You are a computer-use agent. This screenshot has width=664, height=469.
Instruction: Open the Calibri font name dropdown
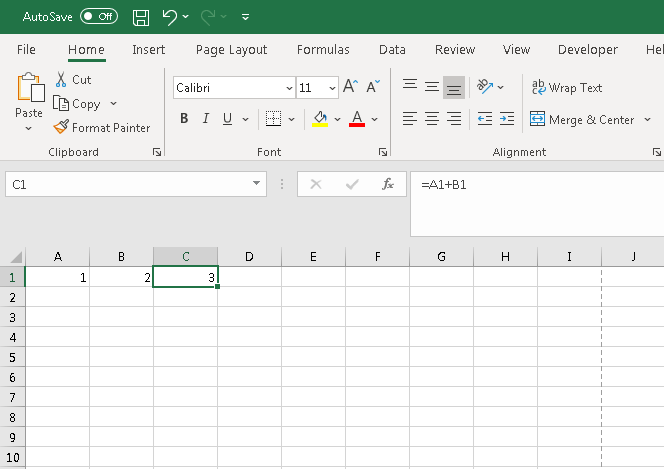click(x=289, y=88)
